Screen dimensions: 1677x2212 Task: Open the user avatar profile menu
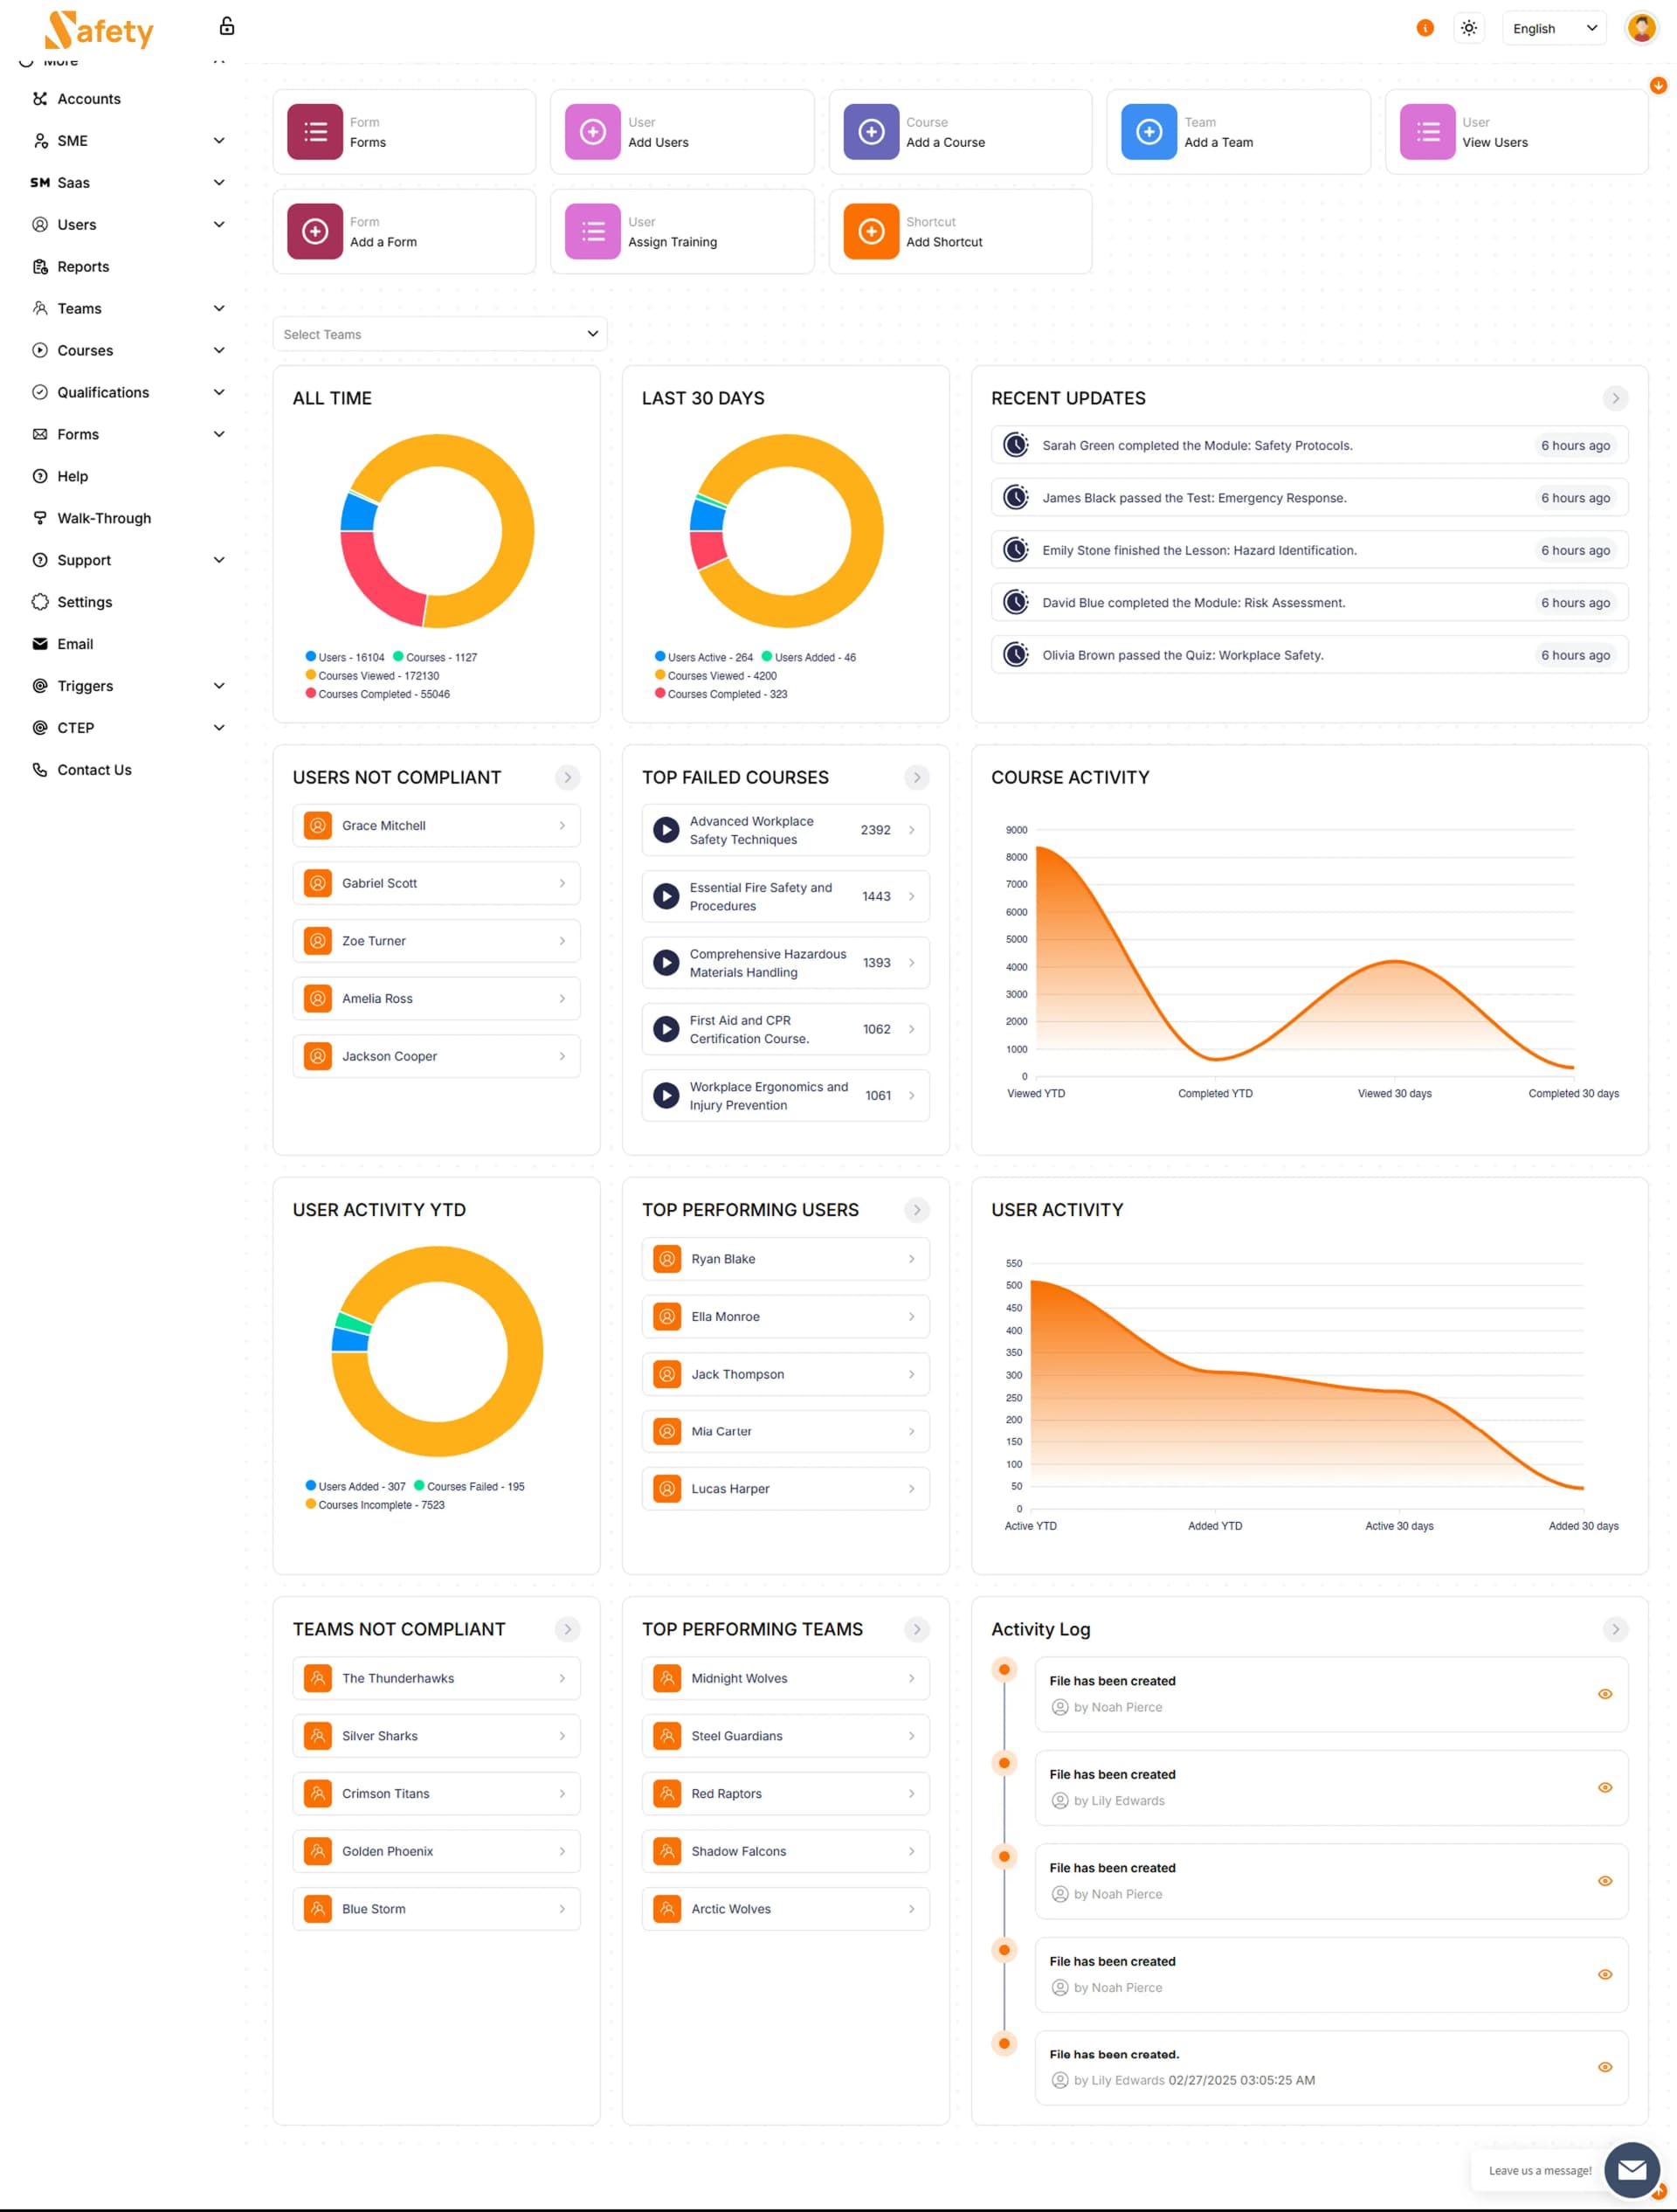coord(1640,28)
